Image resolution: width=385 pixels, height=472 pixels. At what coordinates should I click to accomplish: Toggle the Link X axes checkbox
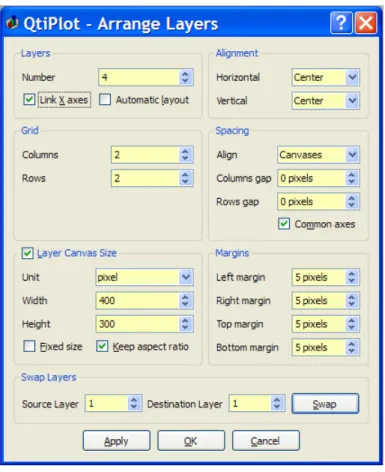click(29, 99)
